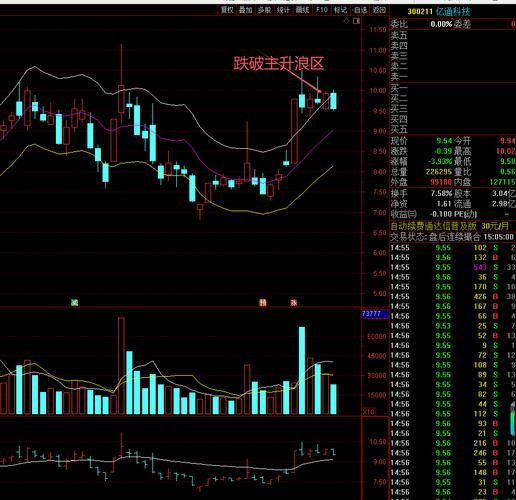
Task: Click the 10.00 price axis label
Action: [378, 91]
